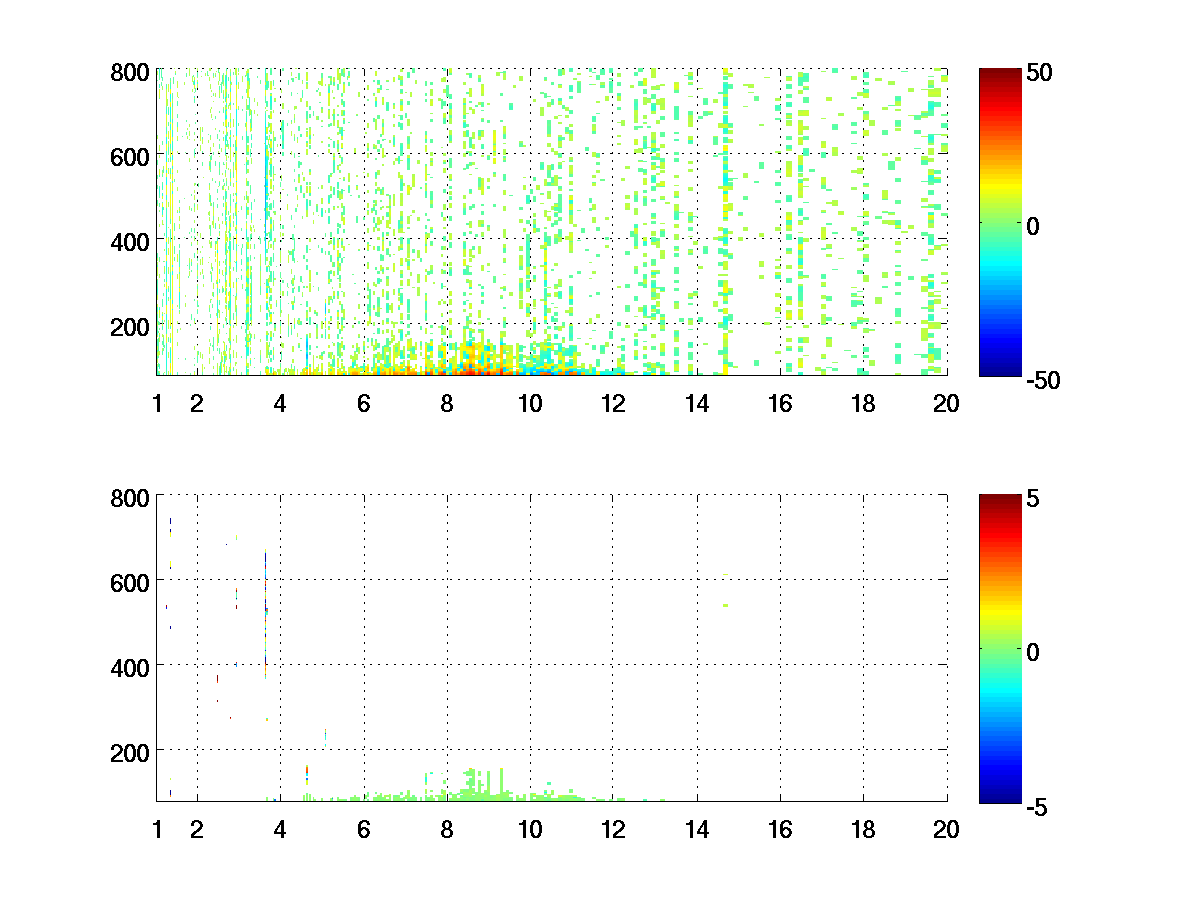Viewport: 1200px width, 900px height.
Task: Click the 200 y-axis tick of lower plot
Action: (130, 751)
